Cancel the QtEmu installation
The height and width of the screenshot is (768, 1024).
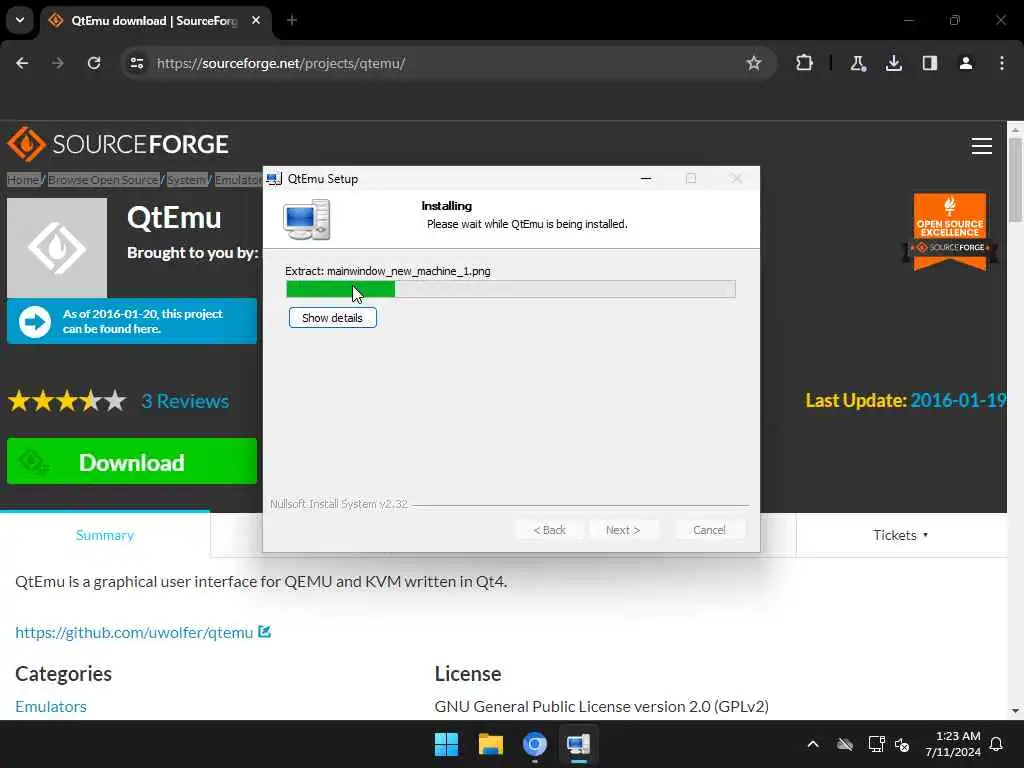(709, 530)
